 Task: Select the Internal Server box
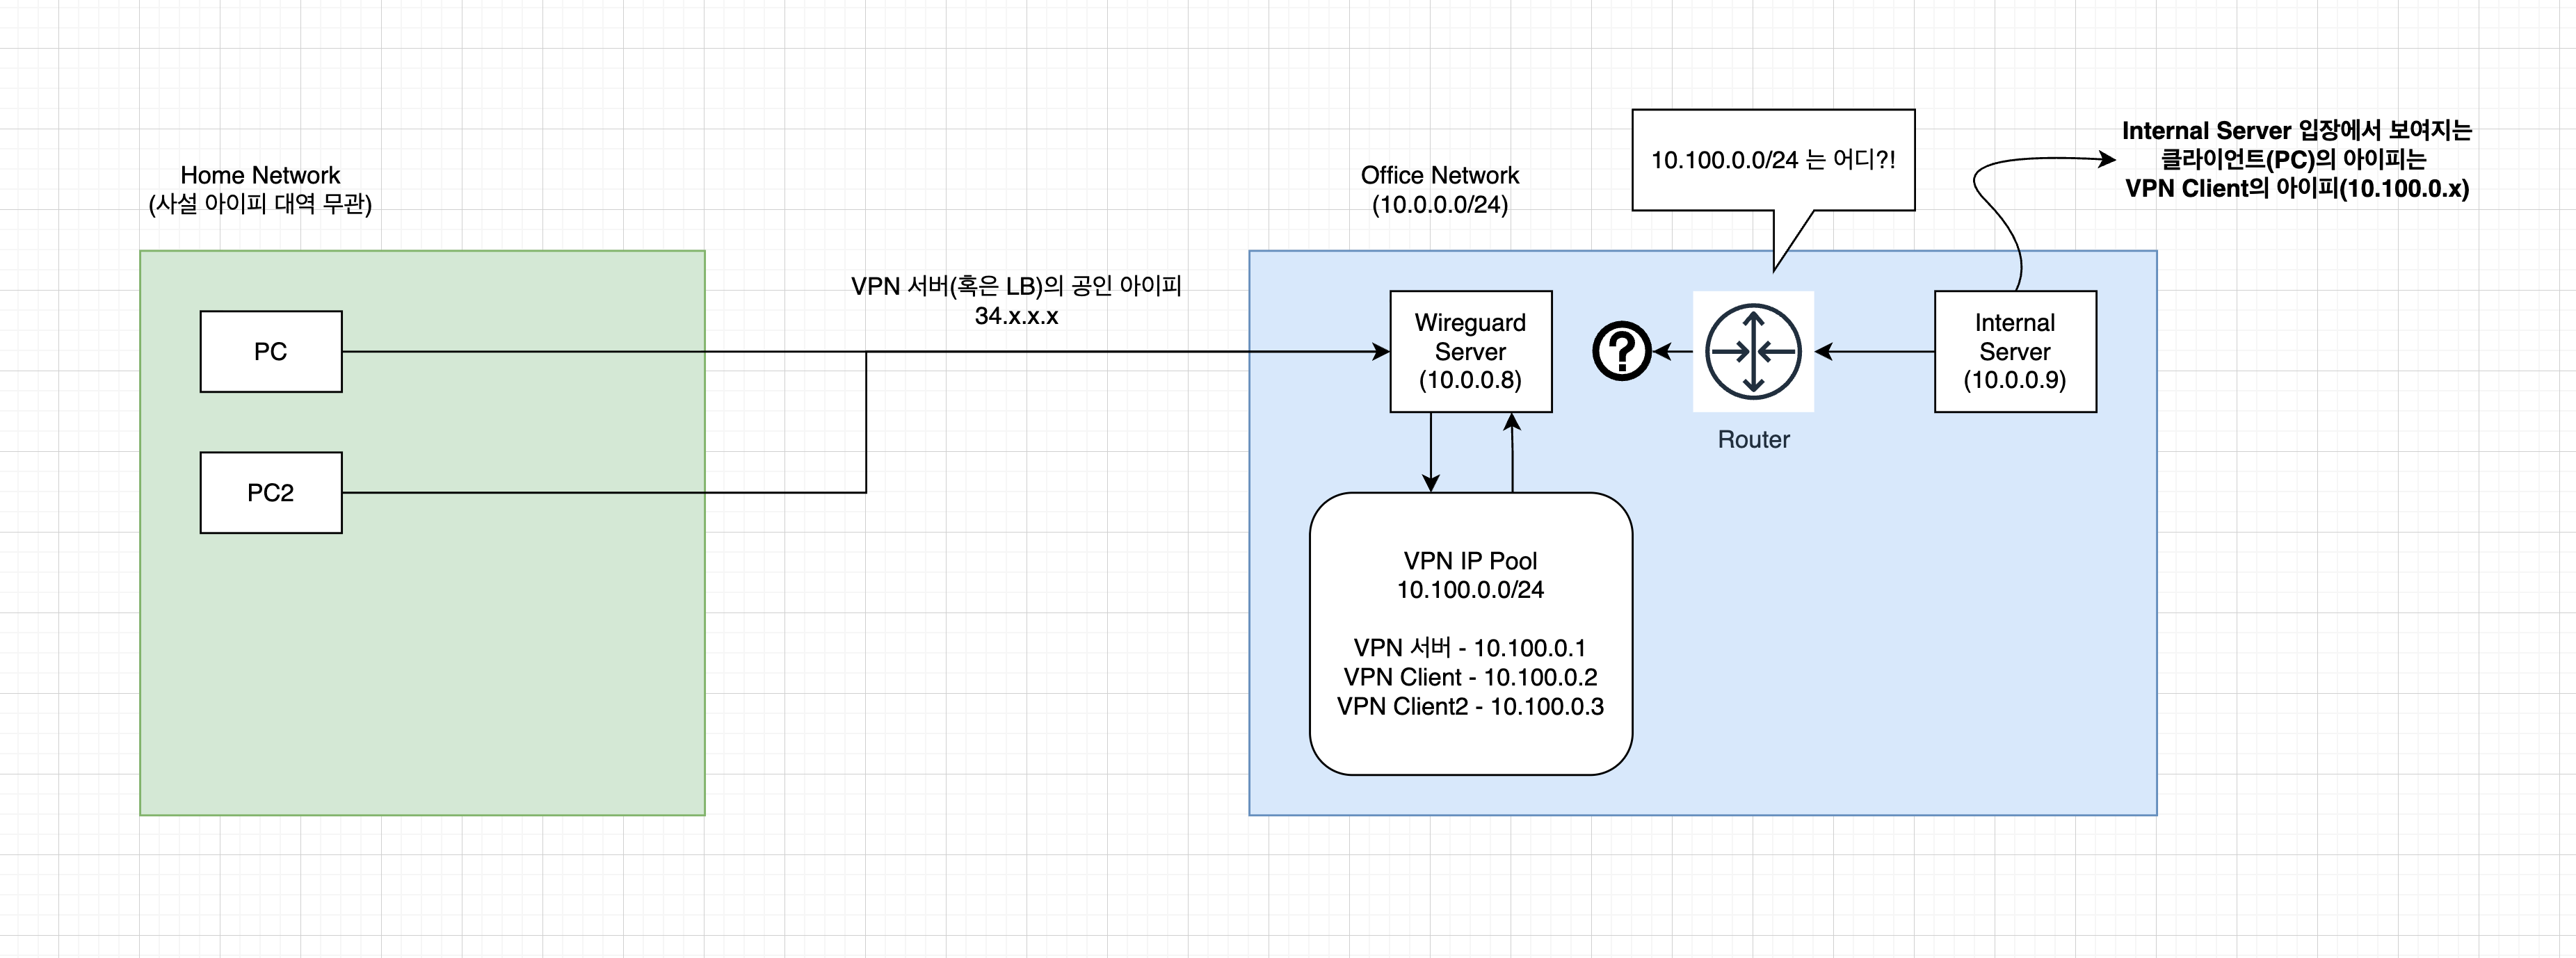click(2014, 351)
